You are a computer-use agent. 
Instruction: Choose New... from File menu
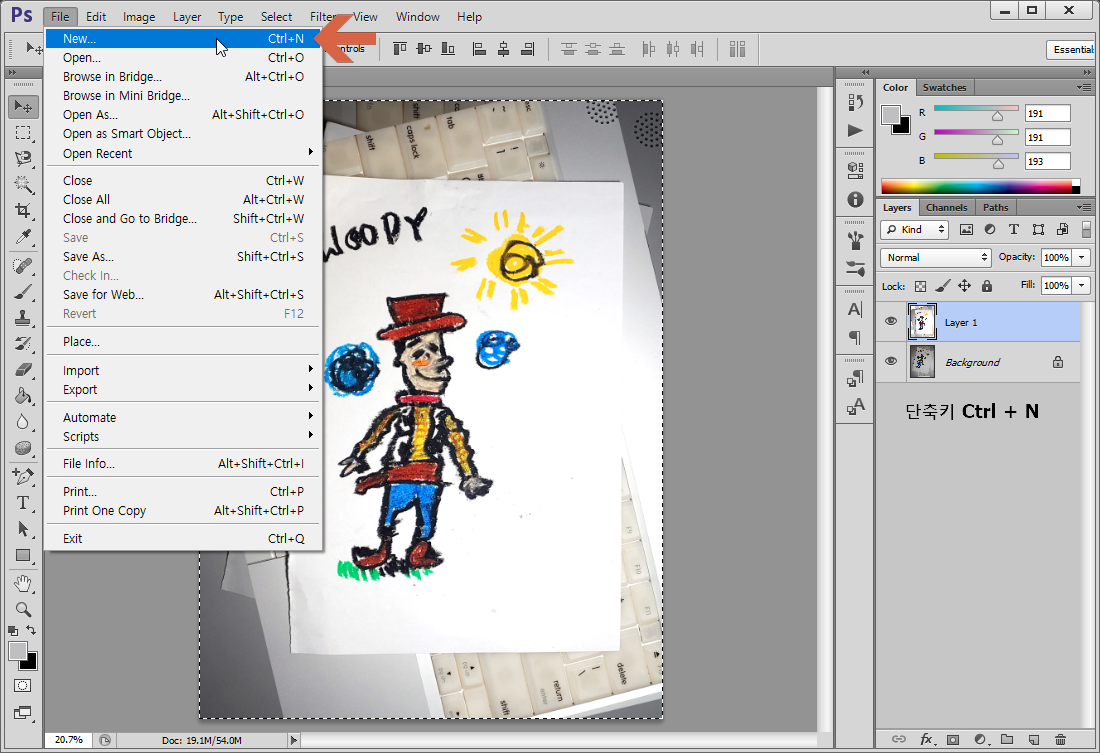(183, 39)
